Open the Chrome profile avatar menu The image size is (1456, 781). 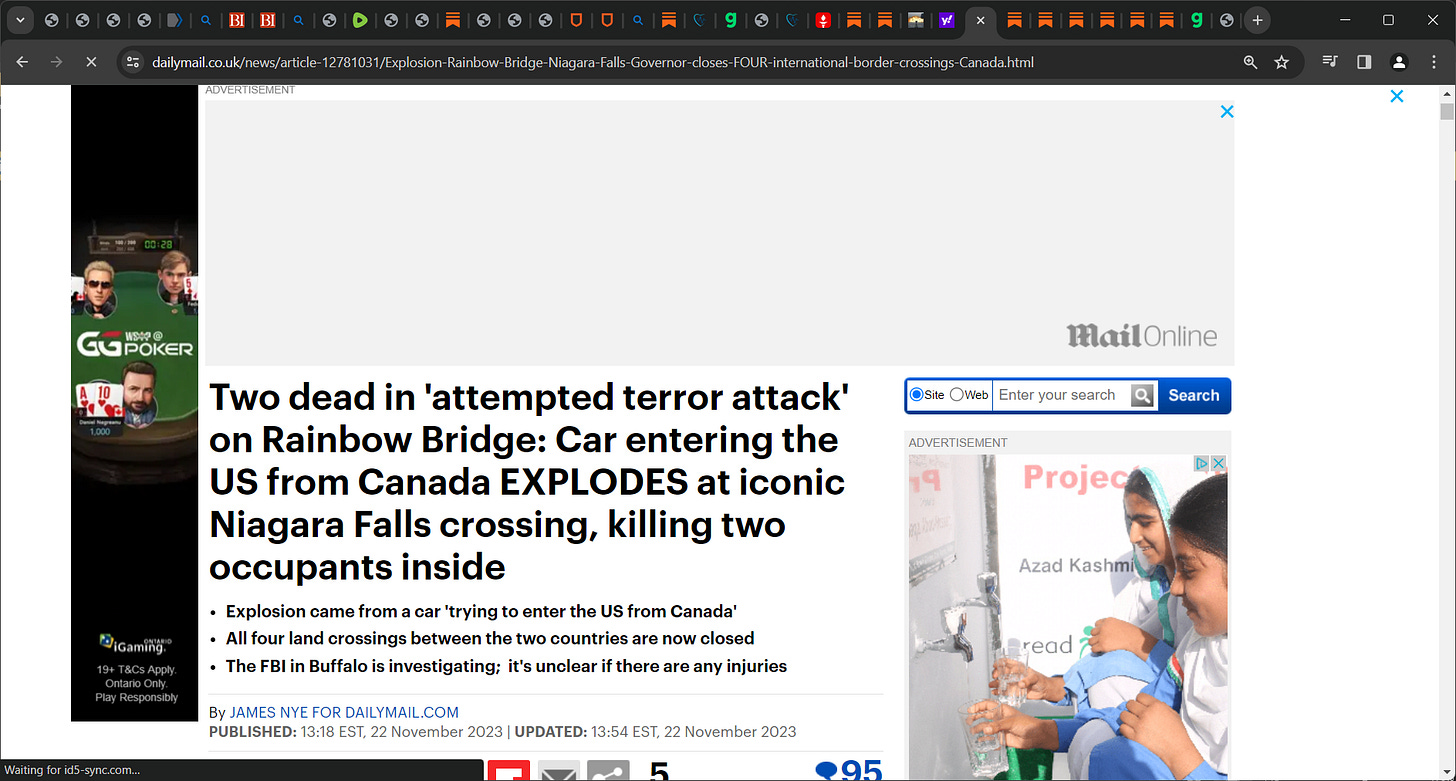(x=1399, y=62)
